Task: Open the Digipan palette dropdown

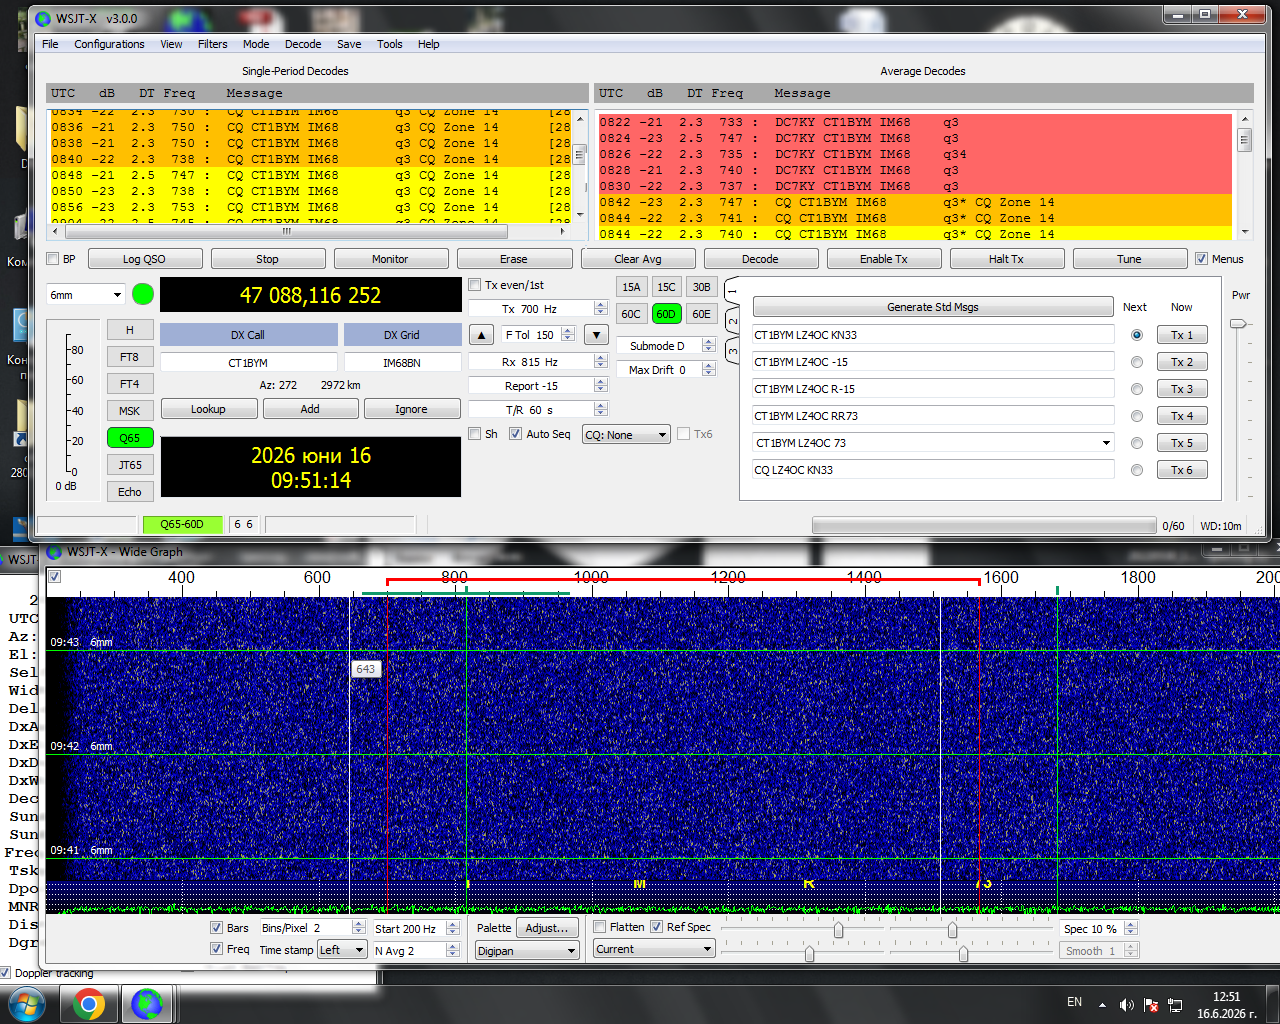Action: [527, 951]
